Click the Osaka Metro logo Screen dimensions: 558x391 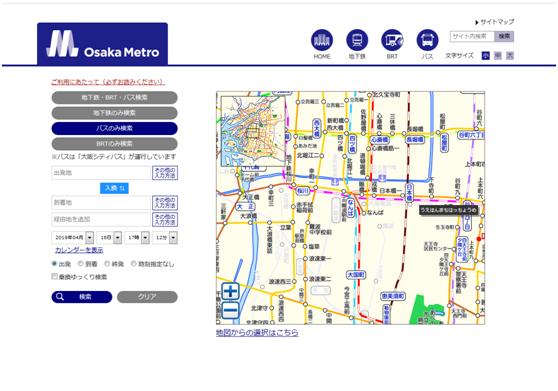[x=102, y=44]
